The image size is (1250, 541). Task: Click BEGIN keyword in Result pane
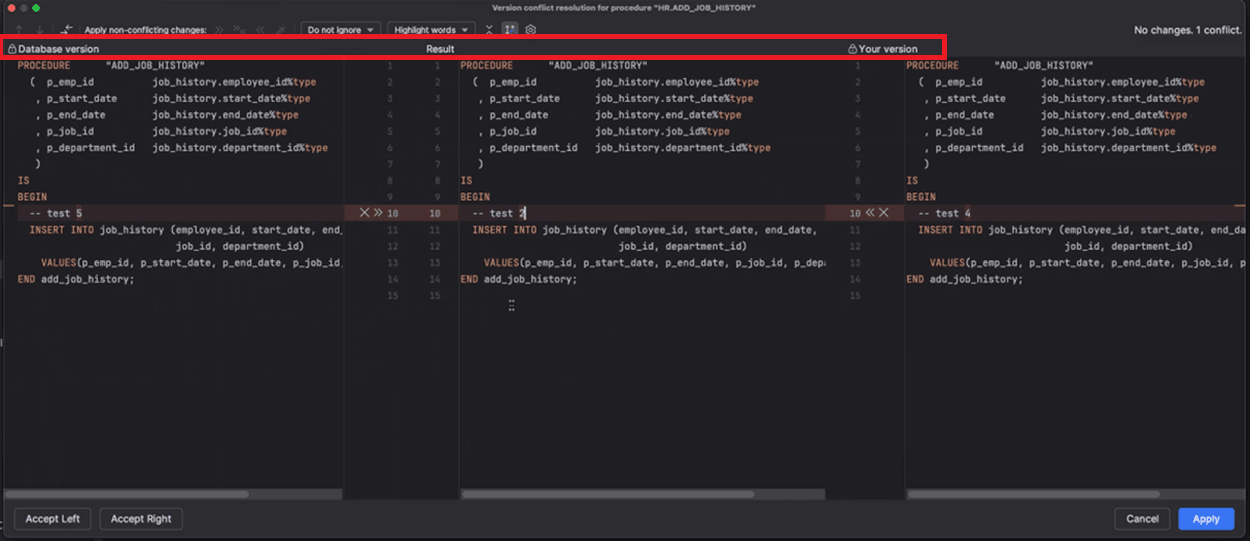(x=475, y=197)
